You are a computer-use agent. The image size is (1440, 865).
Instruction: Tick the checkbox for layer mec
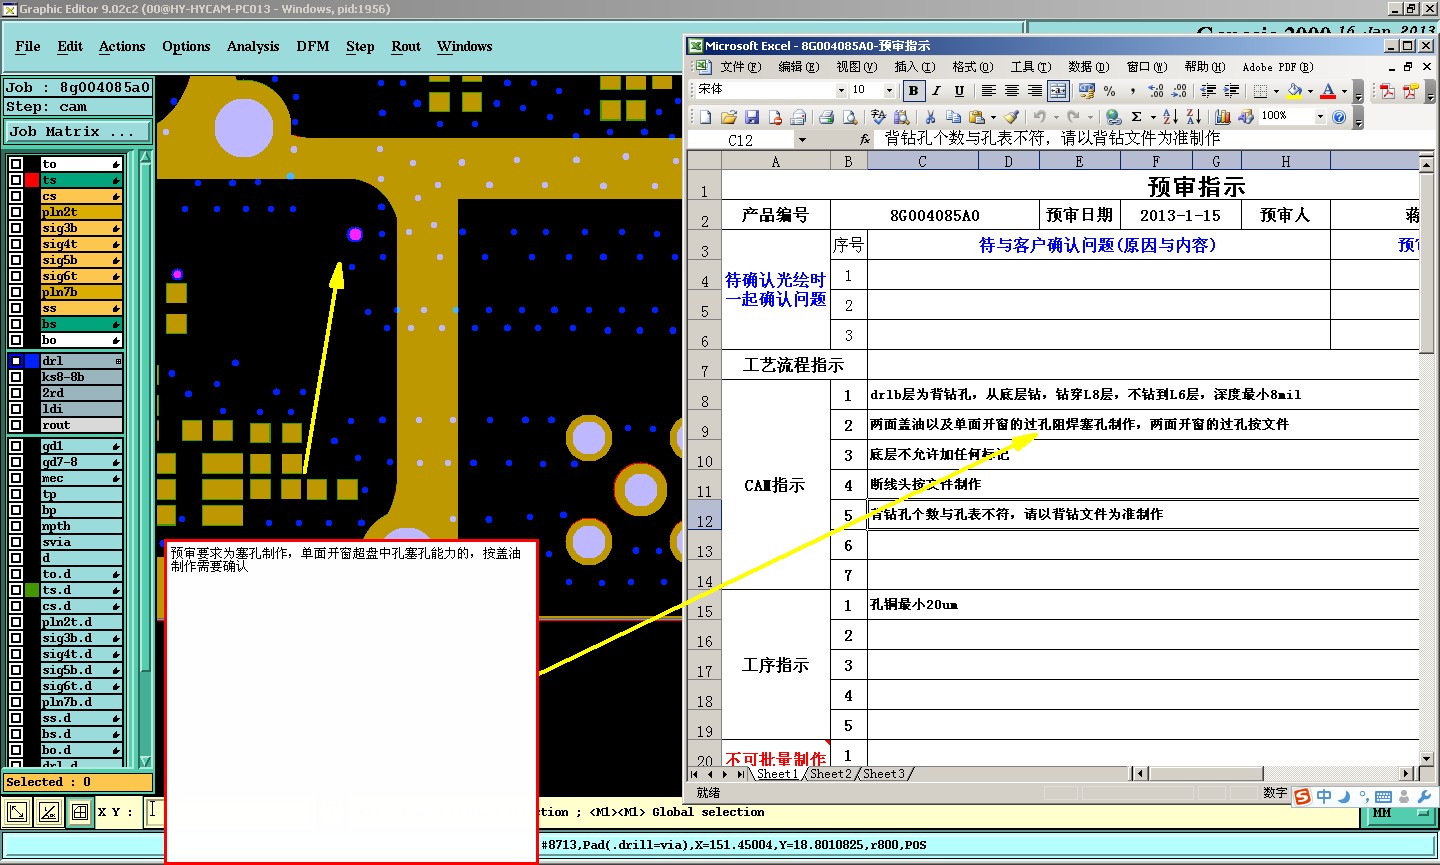tap(16, 478)
